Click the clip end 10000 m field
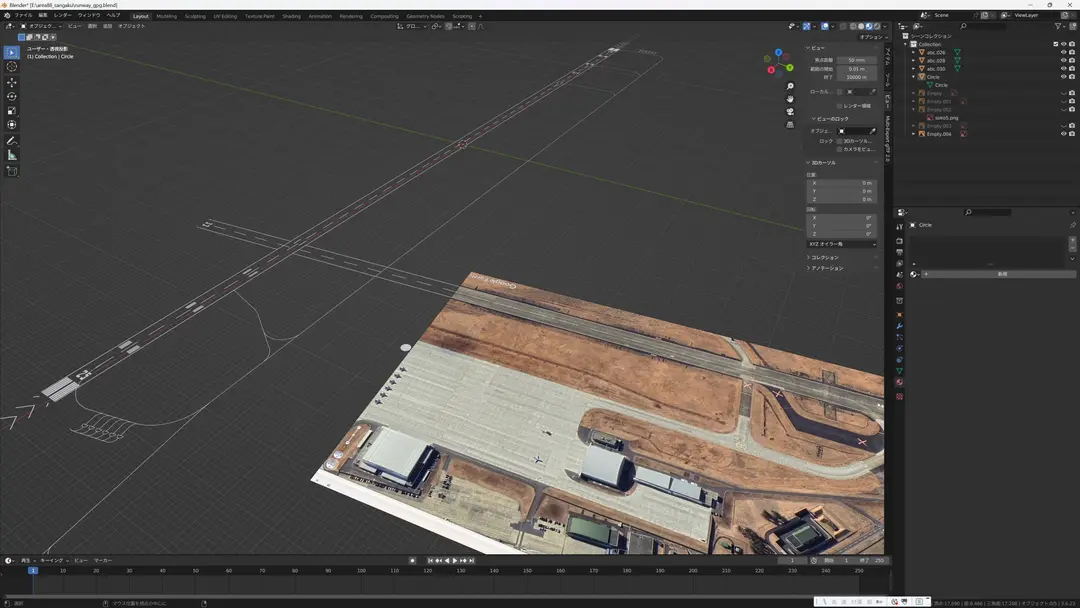Screen dimensions: 1080x608 [856, 77]
